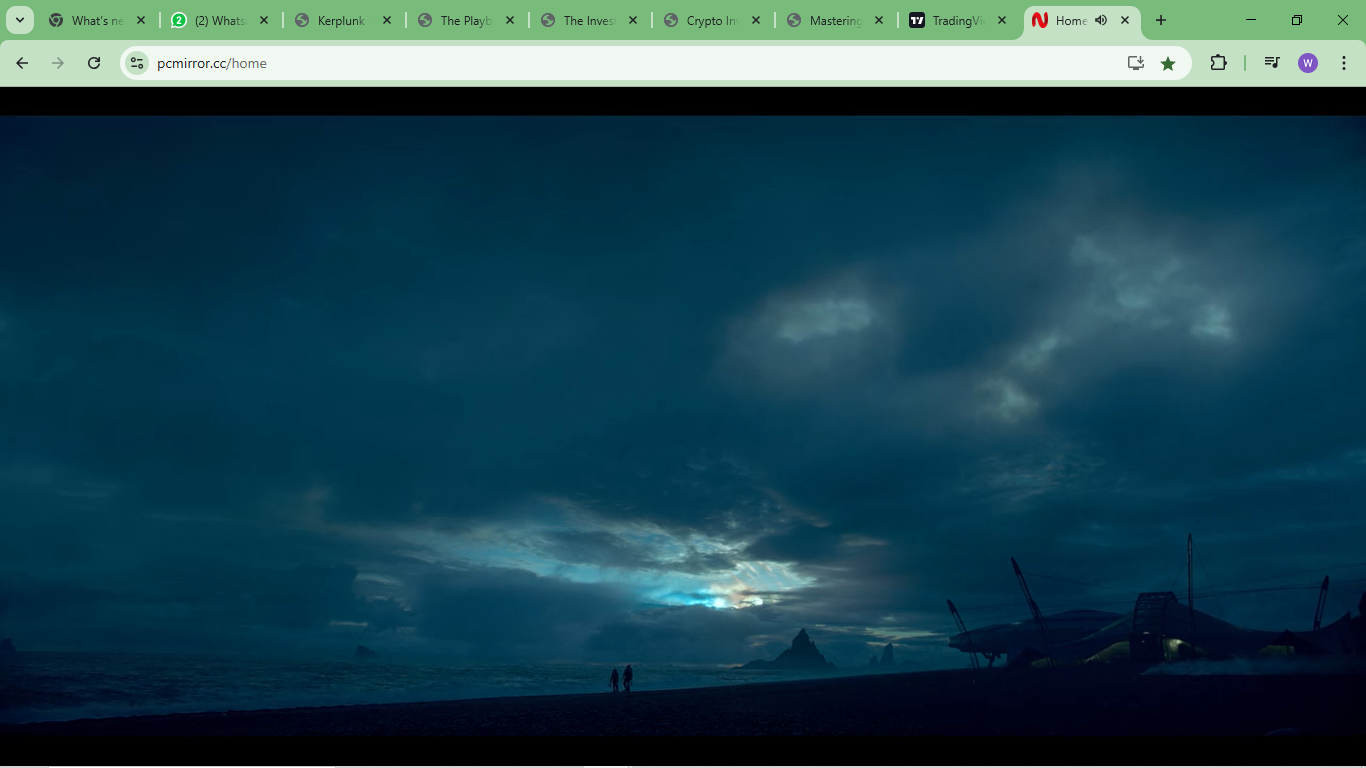Open Chrome three-dot menu
The width and height of the screenshot is (1366, 768).
1344,63
